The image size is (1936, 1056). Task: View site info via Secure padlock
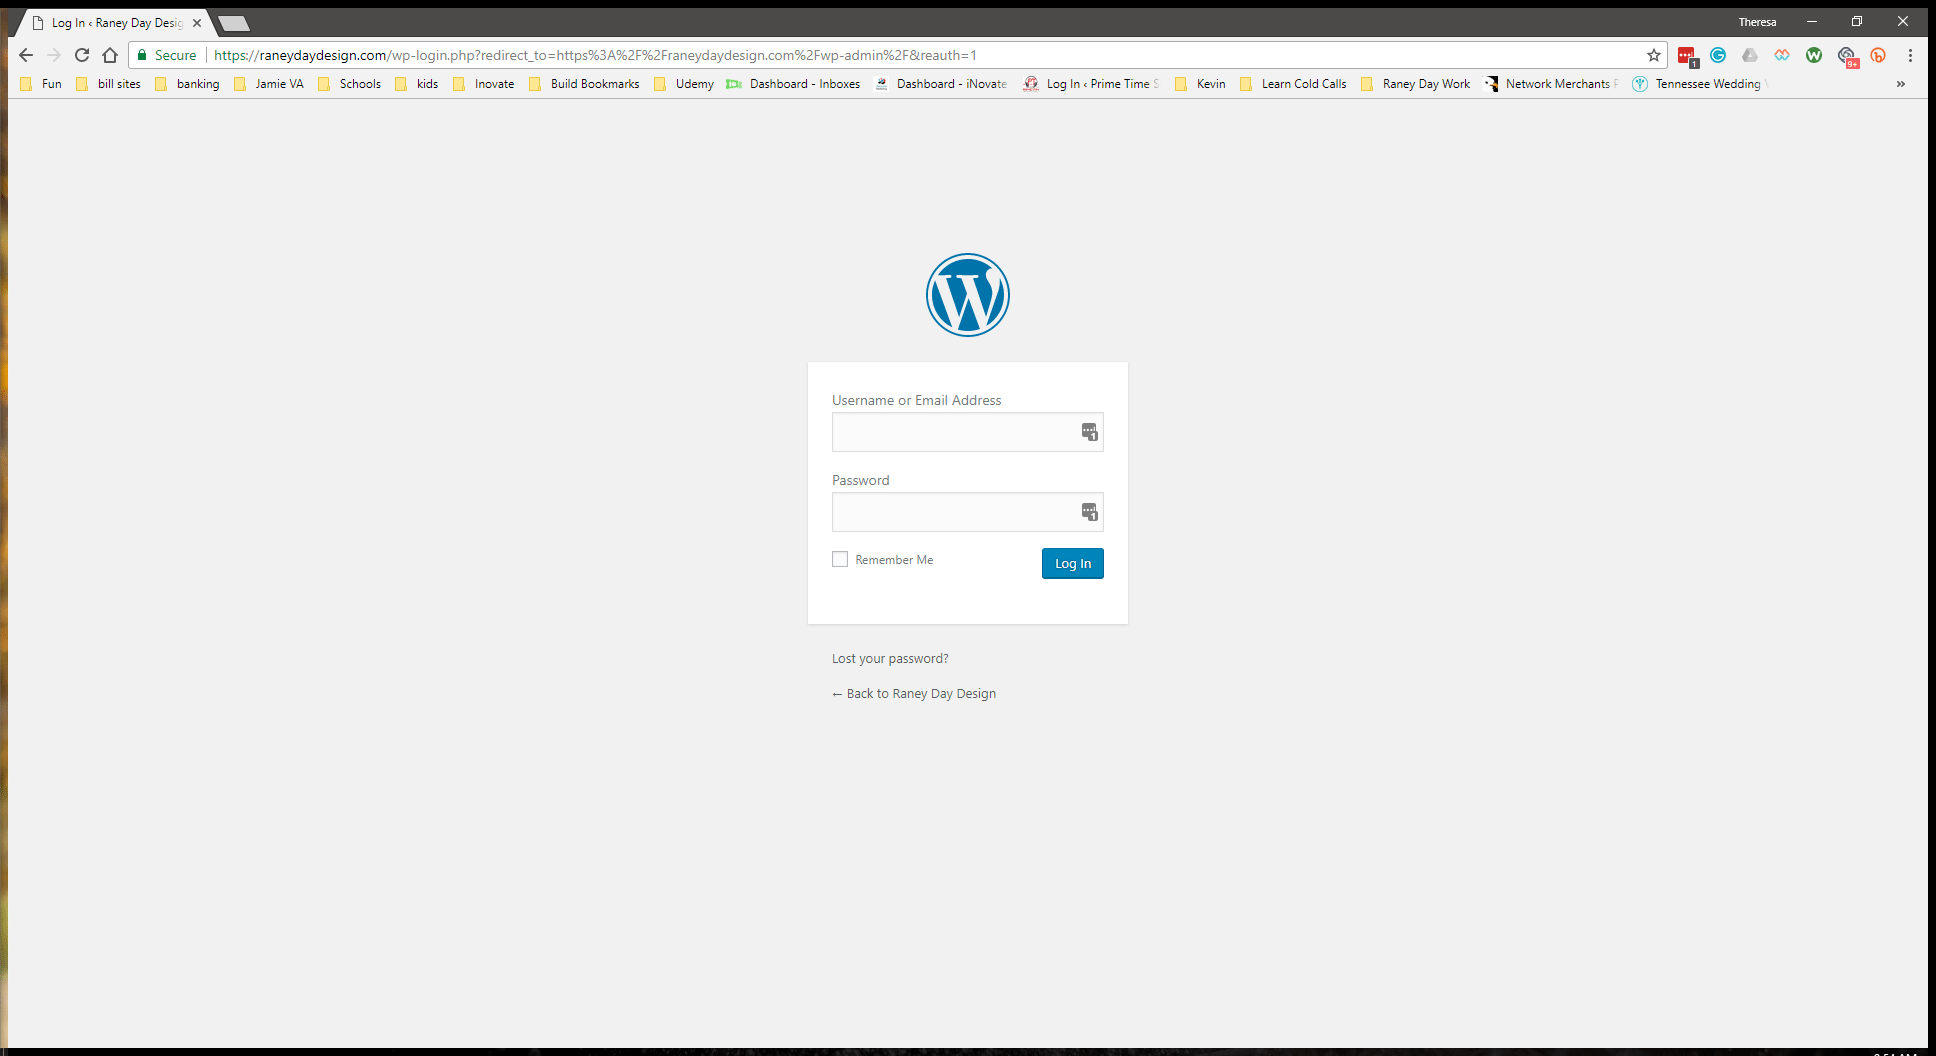click(167, 55)
